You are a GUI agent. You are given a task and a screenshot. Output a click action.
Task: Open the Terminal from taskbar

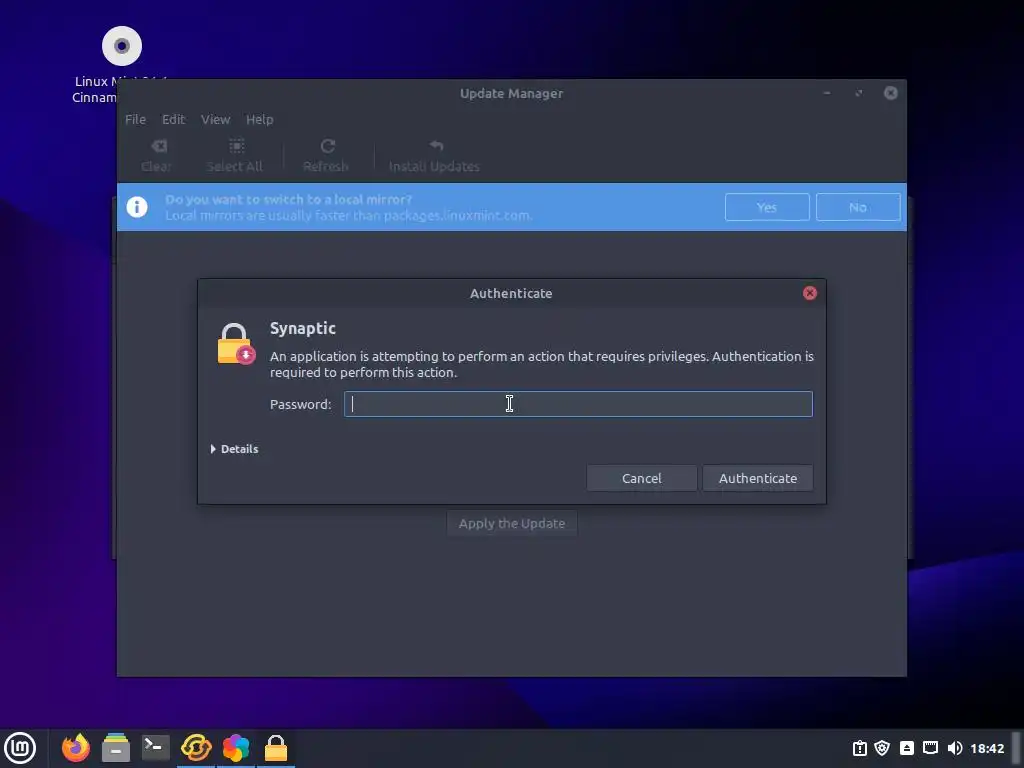(155, 748)
